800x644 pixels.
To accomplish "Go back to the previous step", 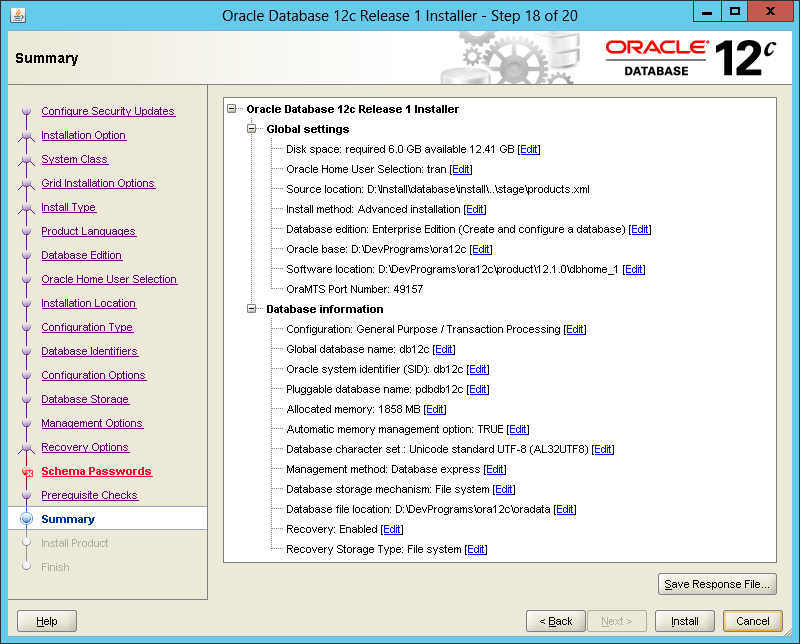I will click(556, 621).
